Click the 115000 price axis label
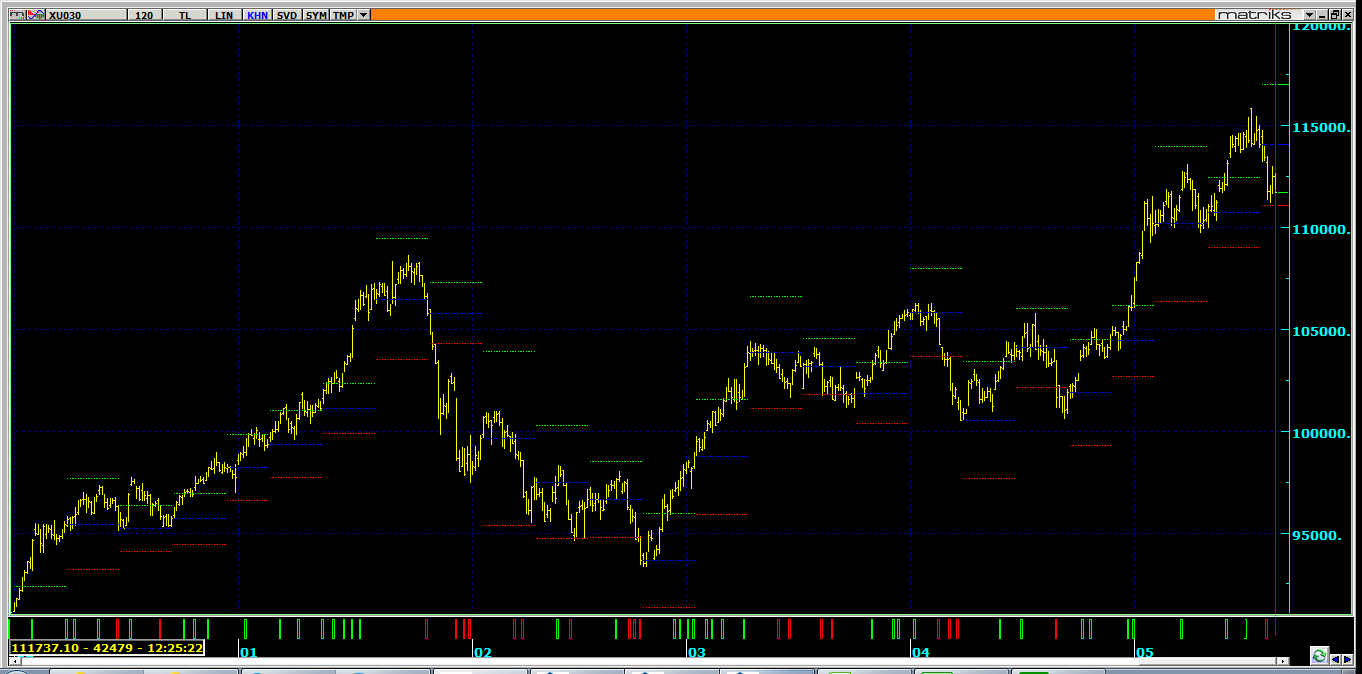 click(x=1321, y=127)
